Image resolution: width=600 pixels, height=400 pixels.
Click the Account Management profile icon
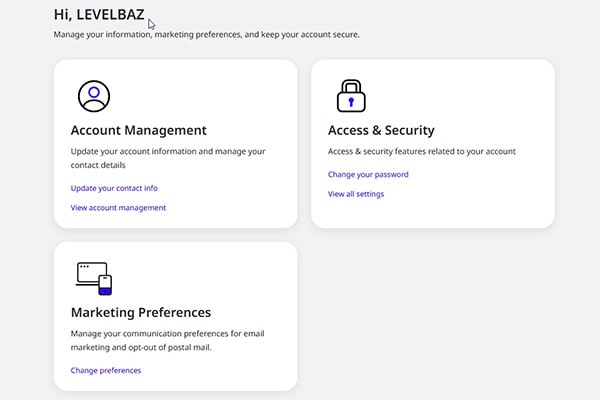click(94, 96)
